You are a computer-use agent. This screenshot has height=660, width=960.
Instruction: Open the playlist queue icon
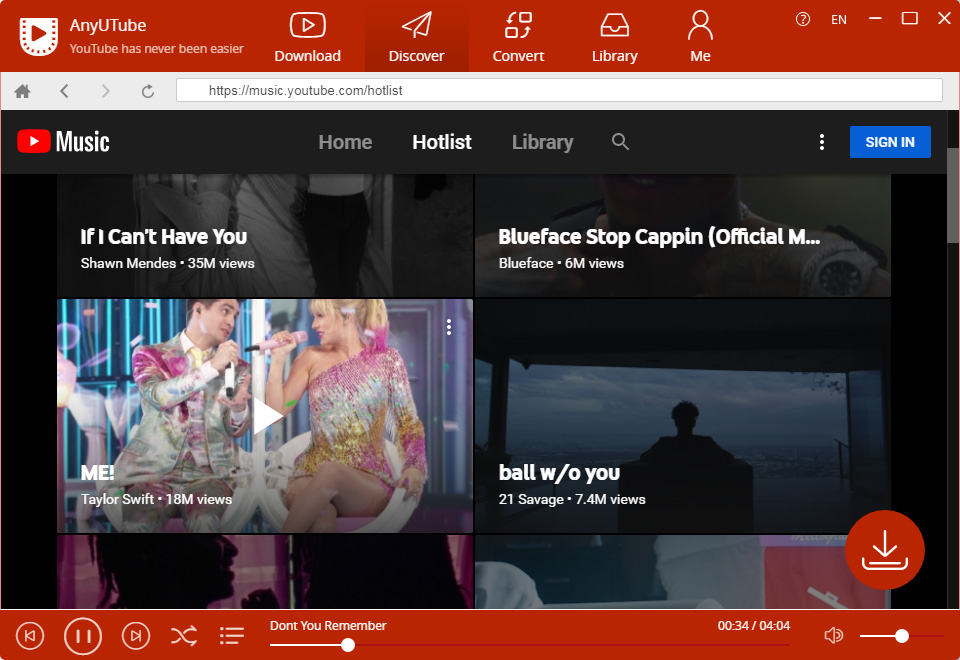click(232, 636)
